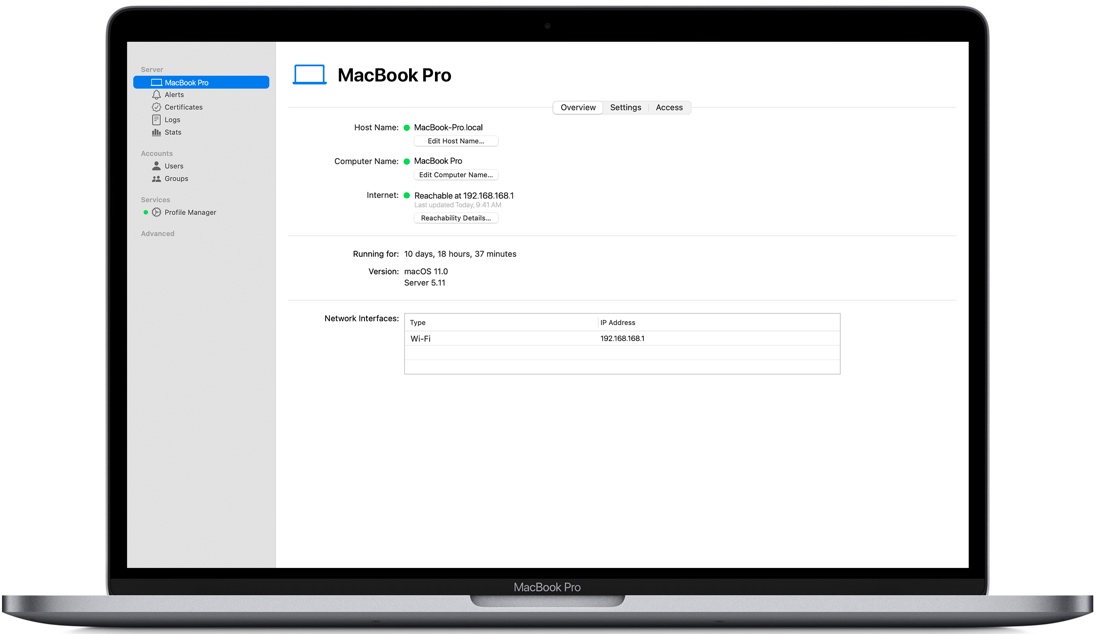
Task: Open Reachability Details
Action: pos(456,217)
